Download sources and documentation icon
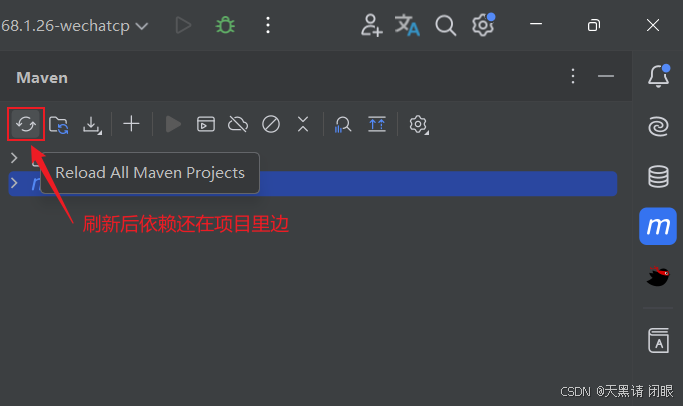The width and height of the screenshot is (683, 406). pos(92,125)
